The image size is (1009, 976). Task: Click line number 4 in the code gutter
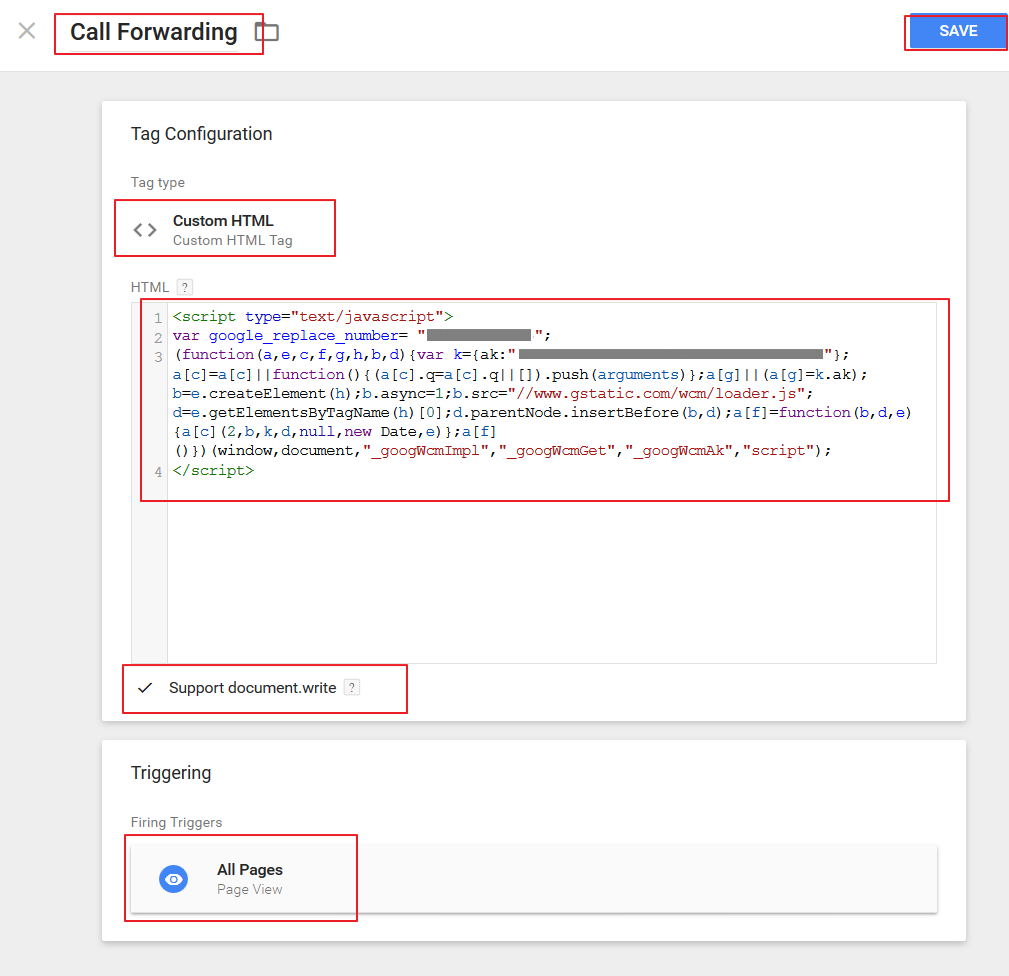pyautogui.click(x=158, y=472)
